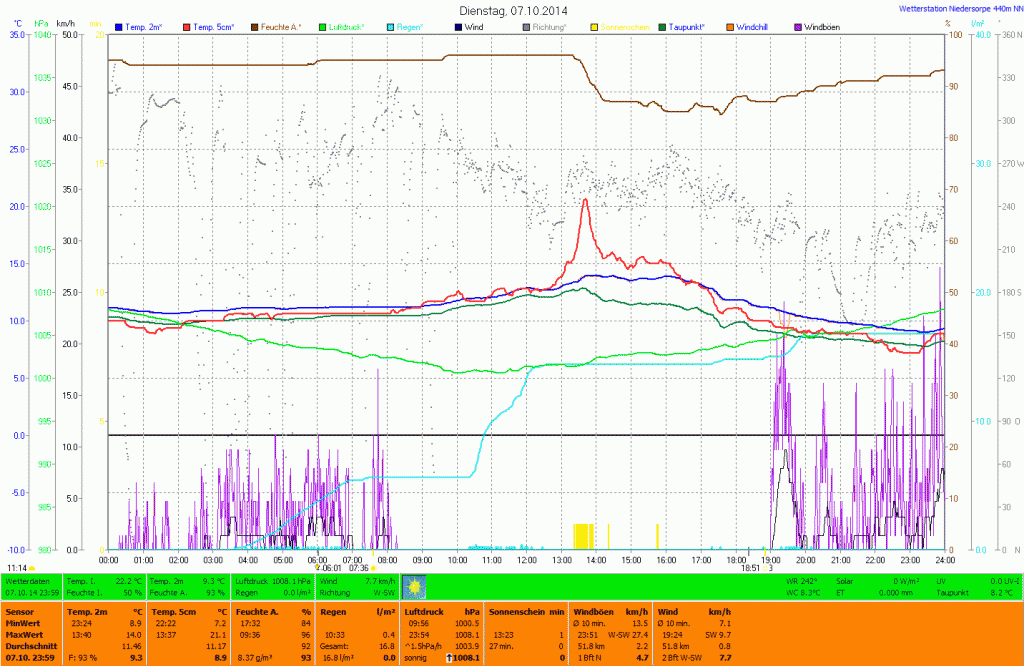Click the 12:00 time axis marker
The image size is (1024, 666).
[526, 560]
